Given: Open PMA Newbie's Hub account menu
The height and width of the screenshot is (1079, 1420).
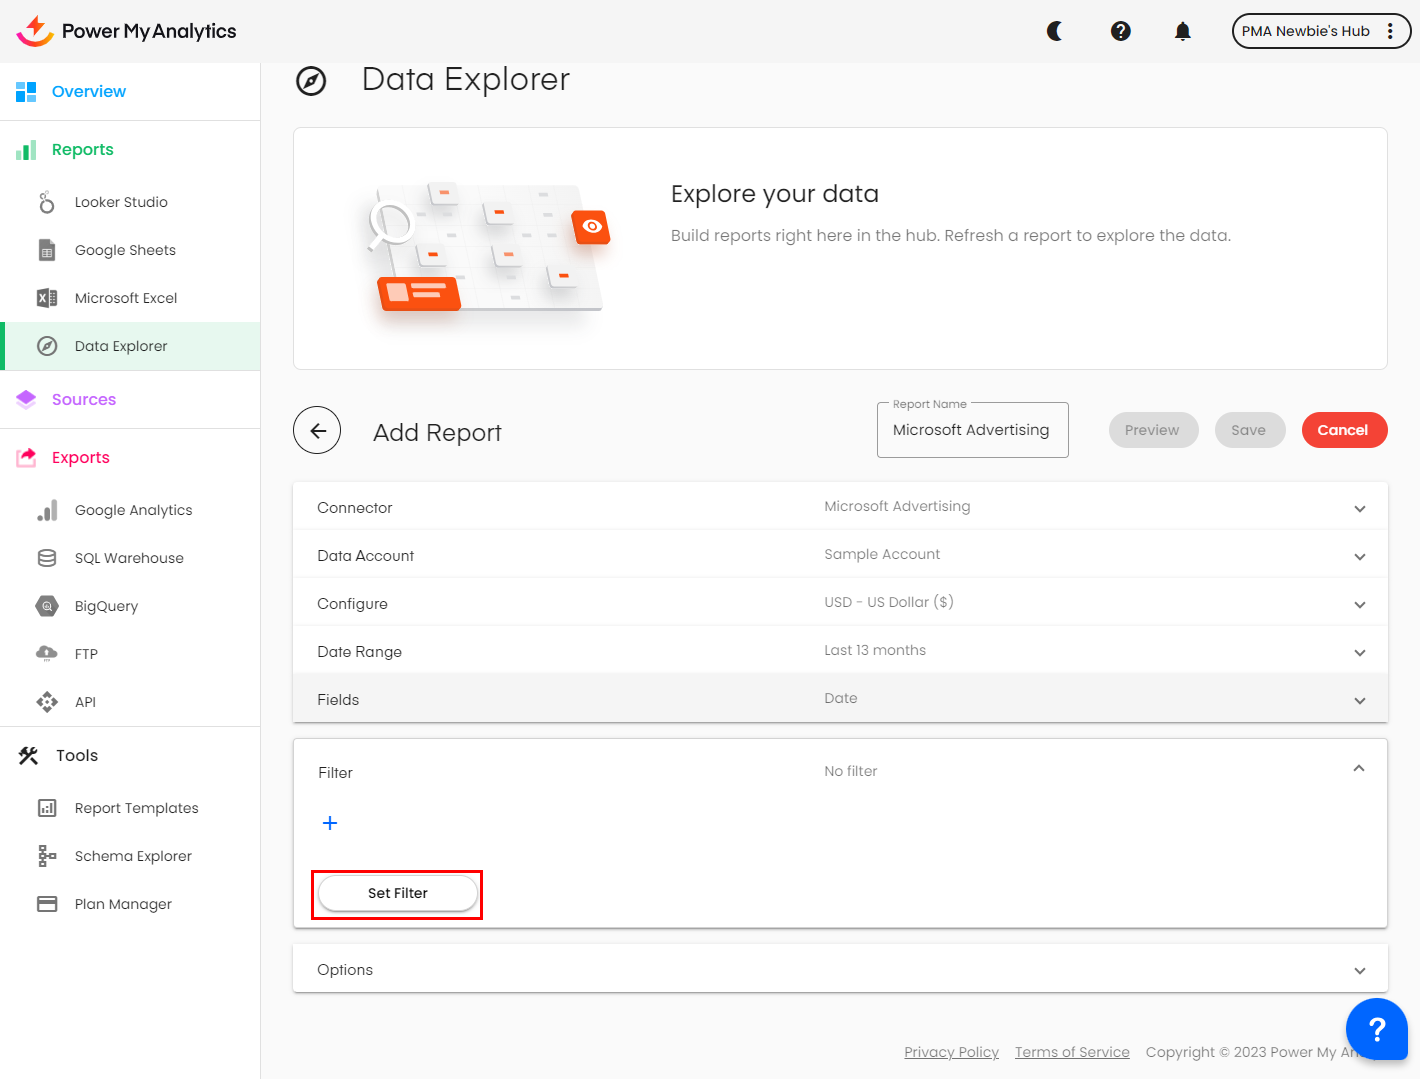Looking at the screenshot, I should tap(1320, 31).
